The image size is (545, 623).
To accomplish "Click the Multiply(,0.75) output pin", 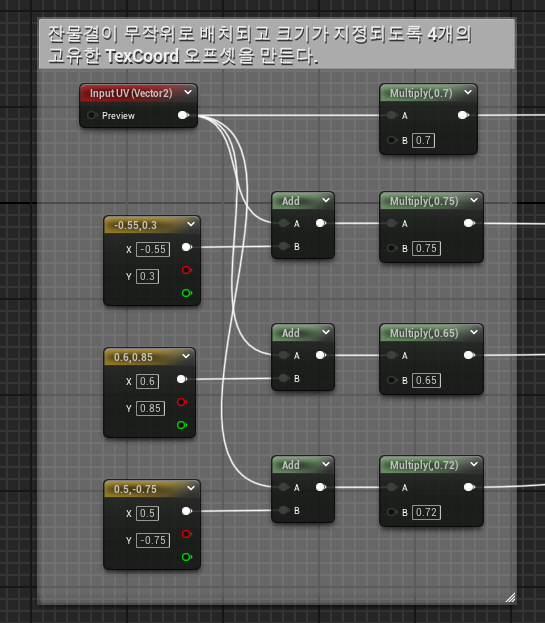I will click(469, 223).
